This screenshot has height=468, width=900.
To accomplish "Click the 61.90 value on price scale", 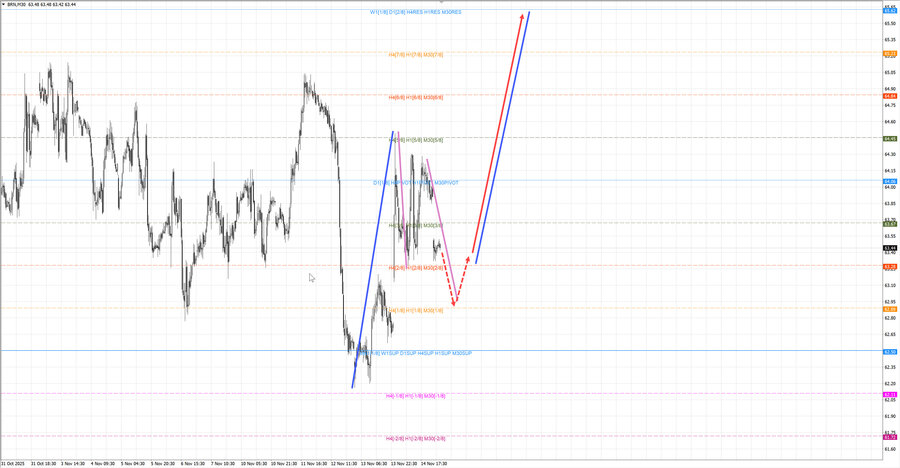I will click(890, 416).
